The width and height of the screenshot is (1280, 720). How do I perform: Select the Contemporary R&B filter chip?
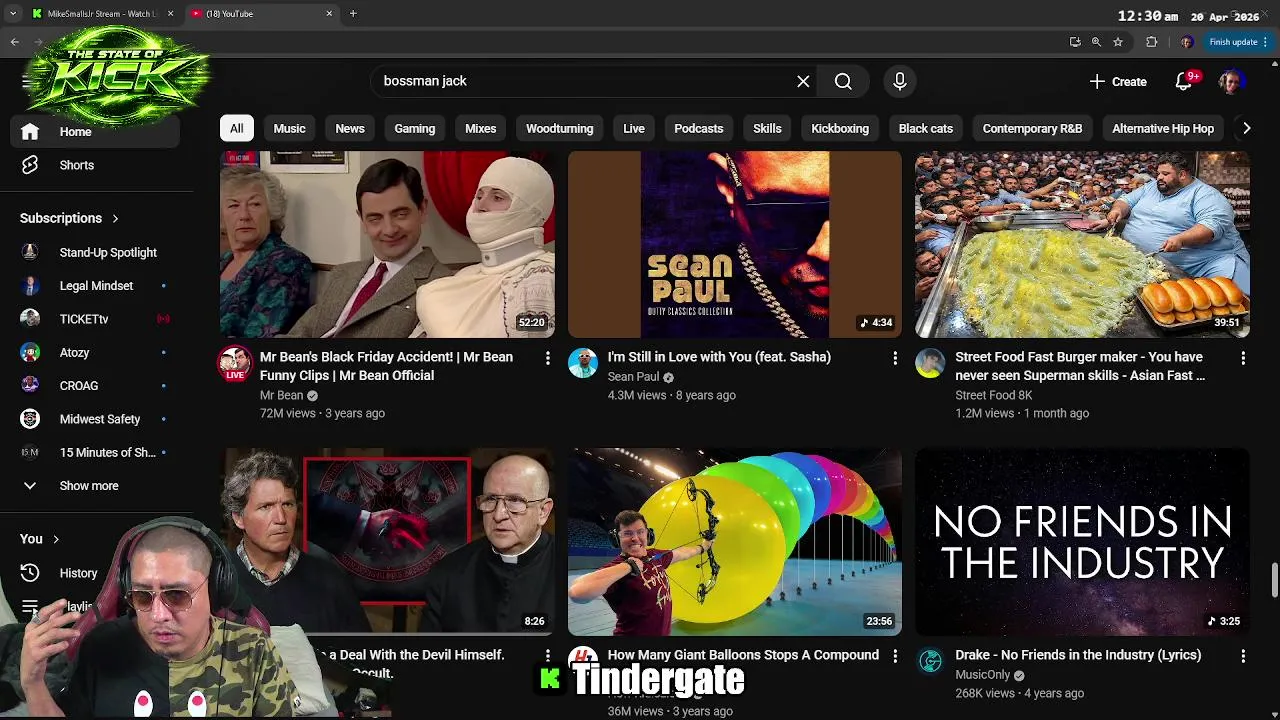[1032, 128]
